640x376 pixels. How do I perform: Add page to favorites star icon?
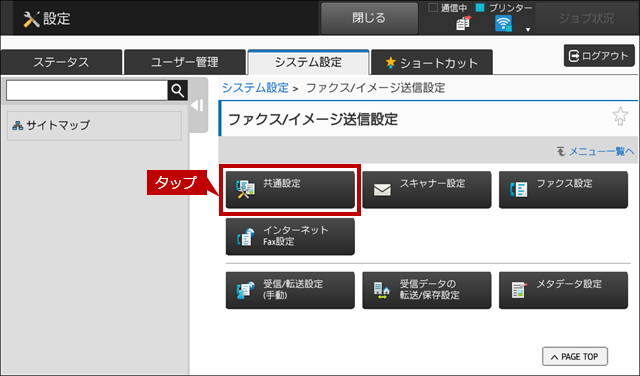coord(620,116)
